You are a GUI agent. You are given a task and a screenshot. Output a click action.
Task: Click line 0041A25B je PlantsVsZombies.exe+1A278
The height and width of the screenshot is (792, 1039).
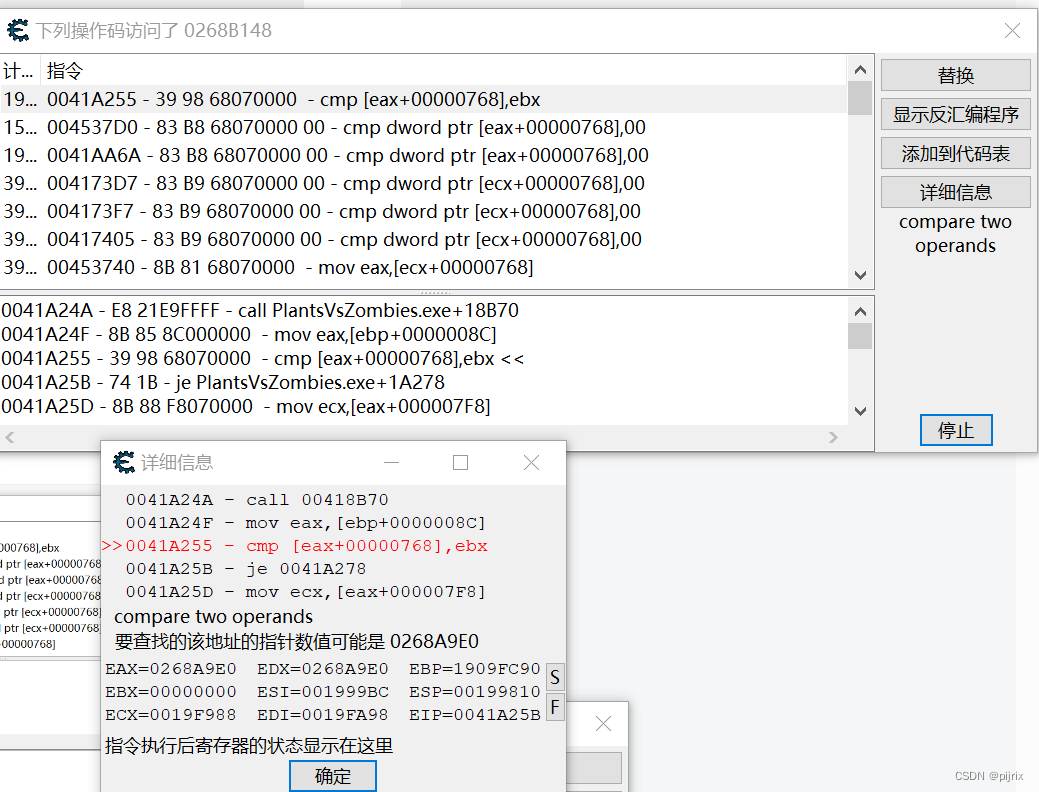pos(223,382)
